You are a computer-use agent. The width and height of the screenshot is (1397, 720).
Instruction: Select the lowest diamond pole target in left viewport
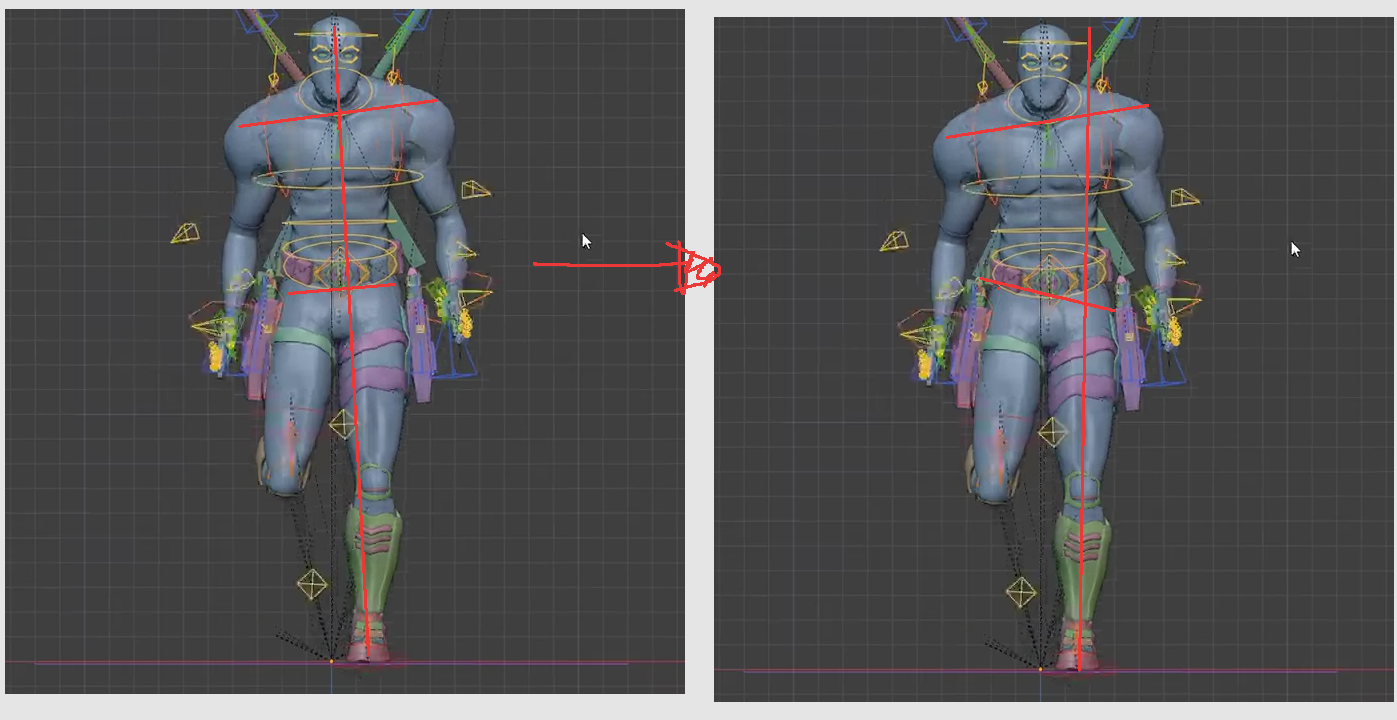click(312, 584)
